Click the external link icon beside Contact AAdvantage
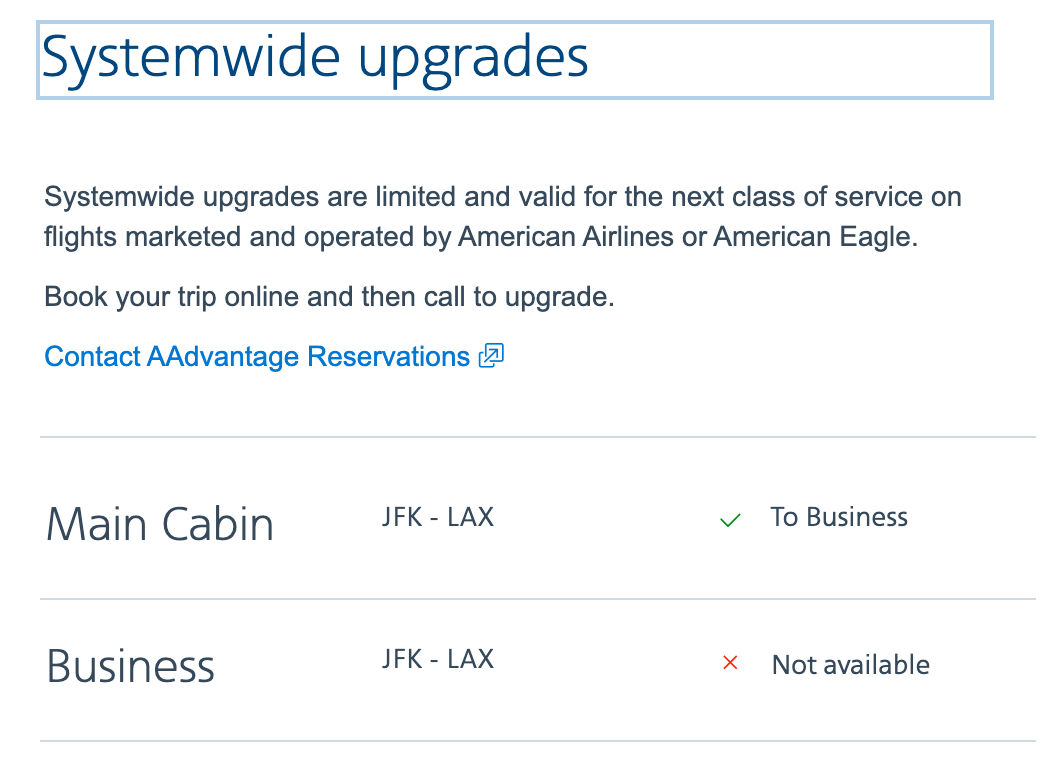Viewport: 1042px width, 758px height. click(492, 356)
